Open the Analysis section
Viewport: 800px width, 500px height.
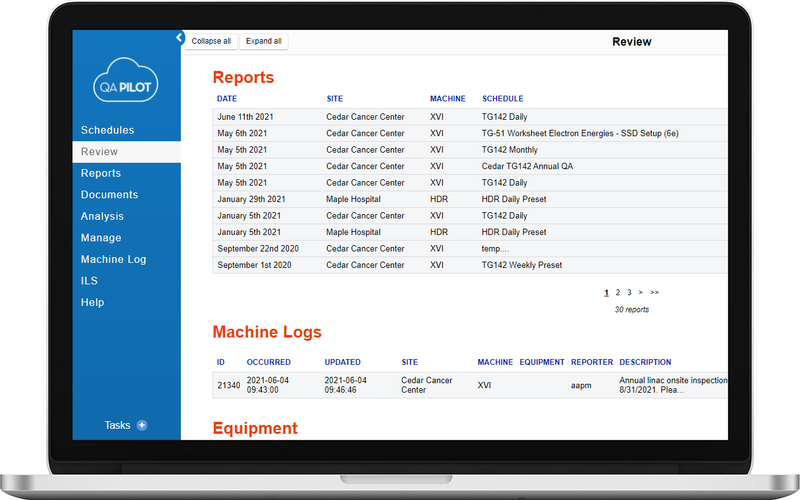coord(102,216)
